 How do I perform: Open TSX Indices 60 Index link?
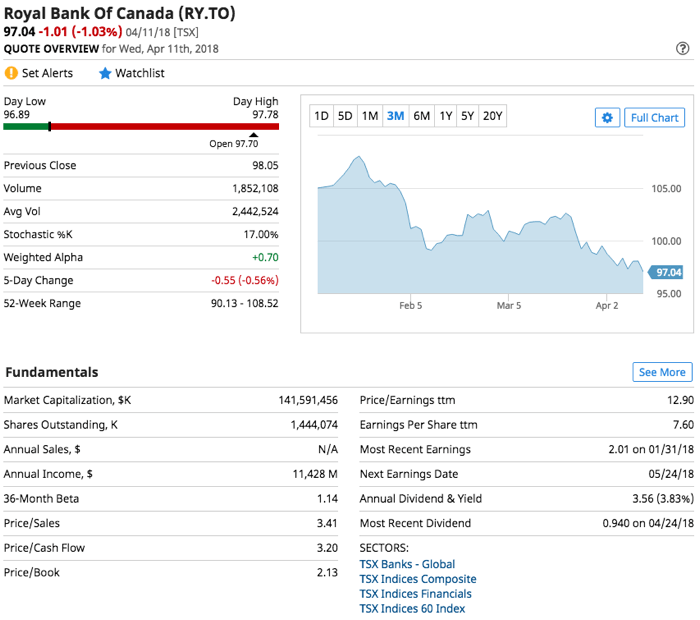[412, 608]
